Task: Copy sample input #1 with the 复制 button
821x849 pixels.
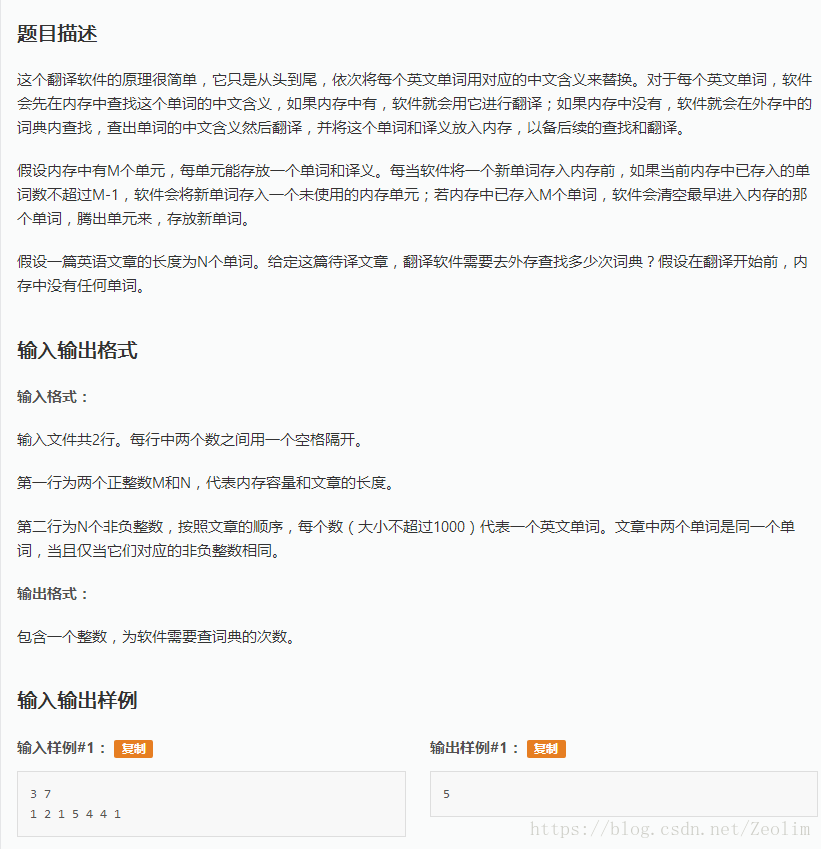Action: point(133,748)
